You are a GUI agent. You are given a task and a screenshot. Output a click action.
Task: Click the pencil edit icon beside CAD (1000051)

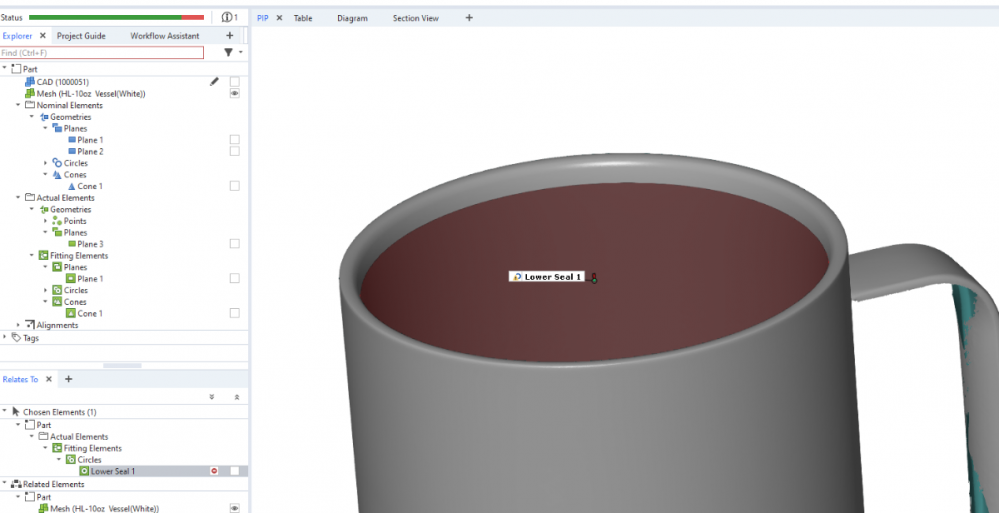(x=214, y=82)
